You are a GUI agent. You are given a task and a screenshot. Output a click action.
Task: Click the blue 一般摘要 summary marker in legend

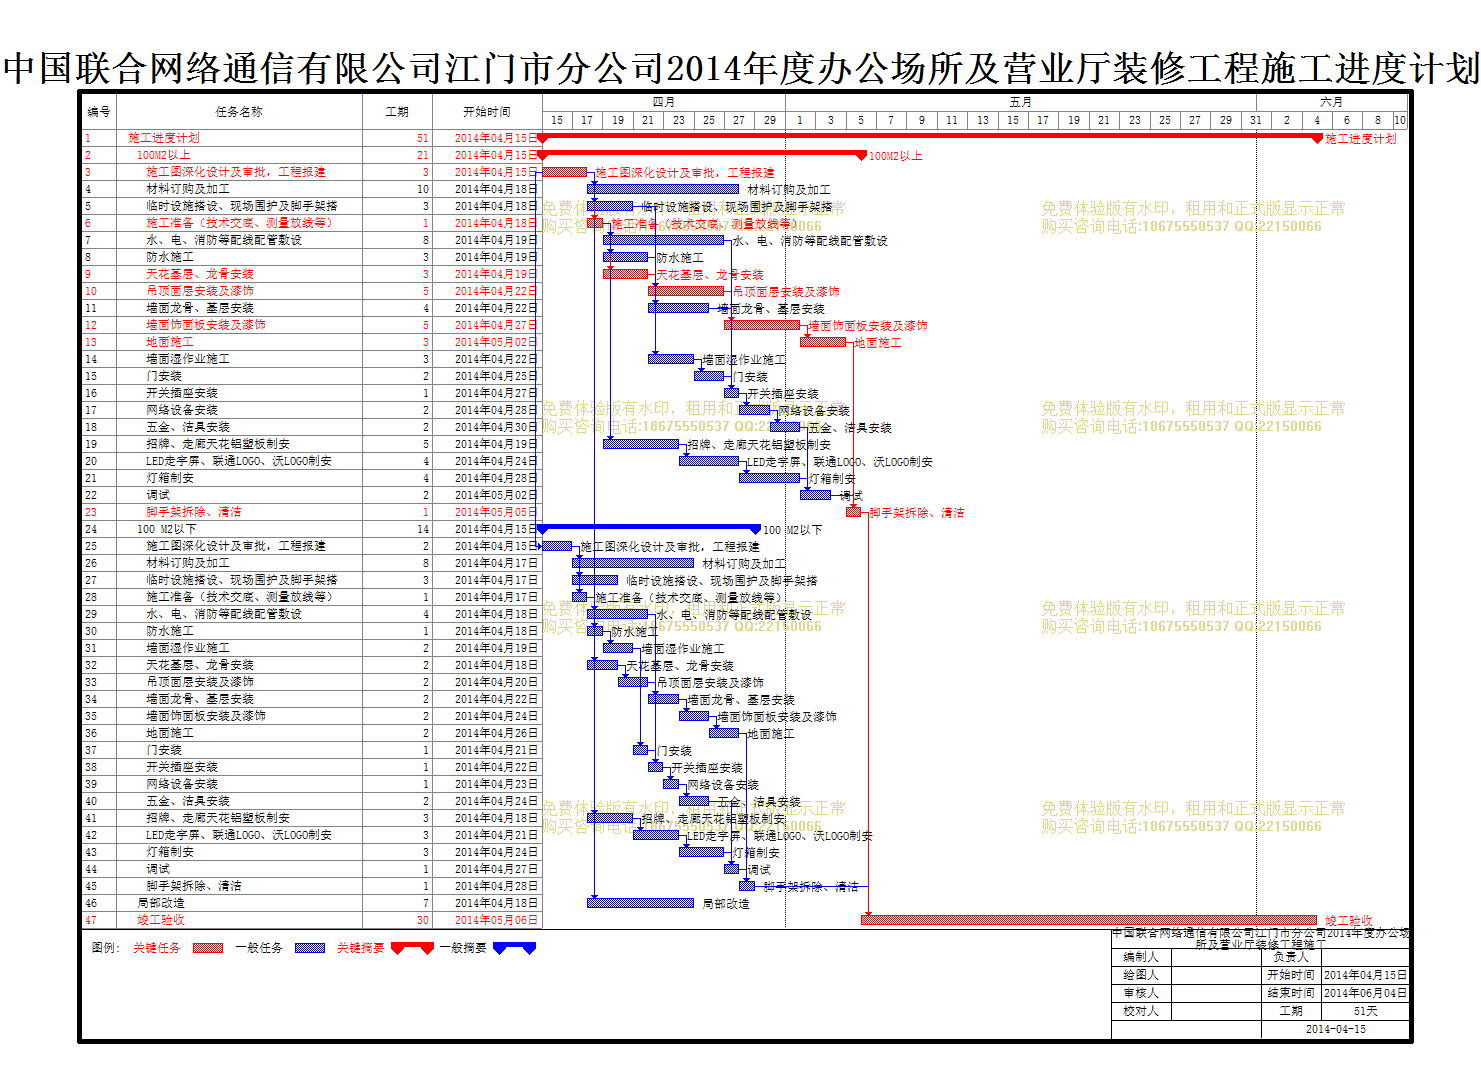point(514,948)
